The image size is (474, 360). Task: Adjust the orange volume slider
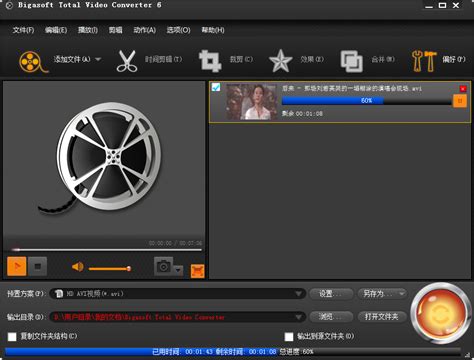110,268
